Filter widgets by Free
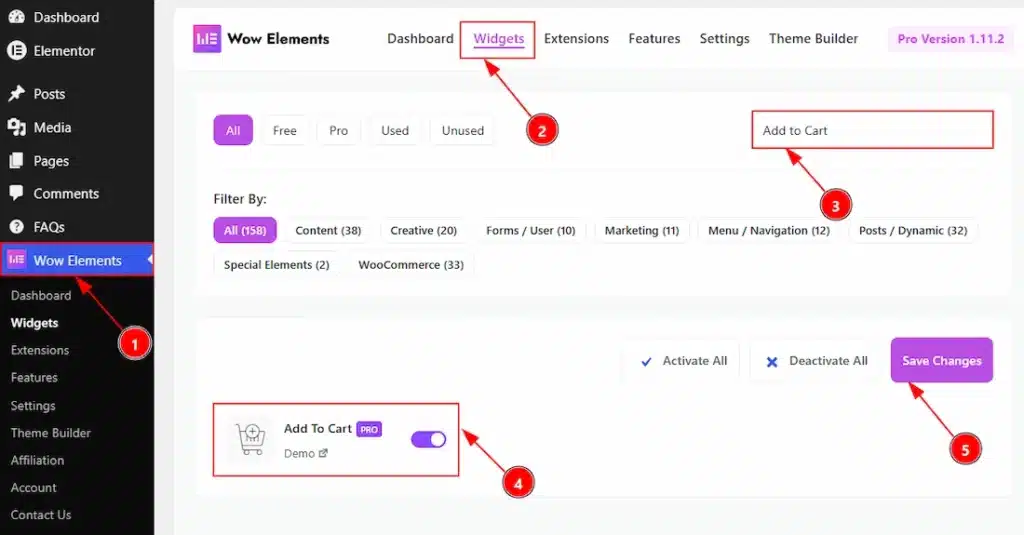The image size is (1024, 535). (284, 131)
